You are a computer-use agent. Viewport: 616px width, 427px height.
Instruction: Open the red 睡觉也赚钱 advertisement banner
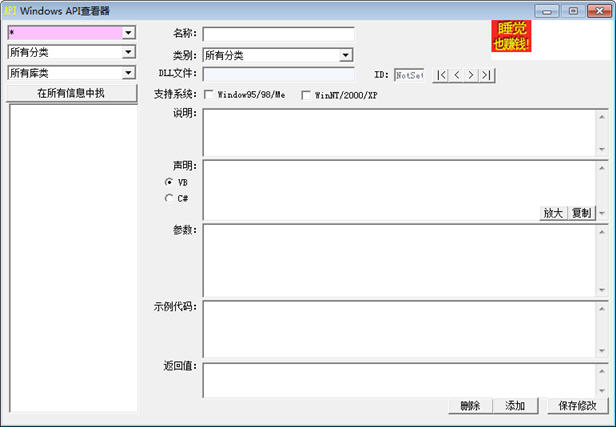click(x=511, y=36)
